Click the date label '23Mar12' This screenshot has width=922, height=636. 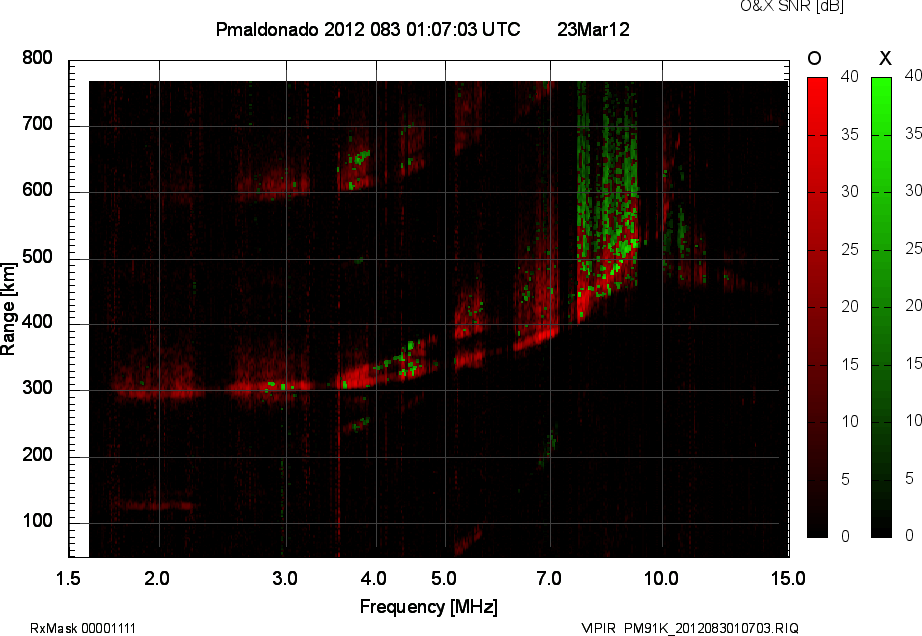[593, 29]
